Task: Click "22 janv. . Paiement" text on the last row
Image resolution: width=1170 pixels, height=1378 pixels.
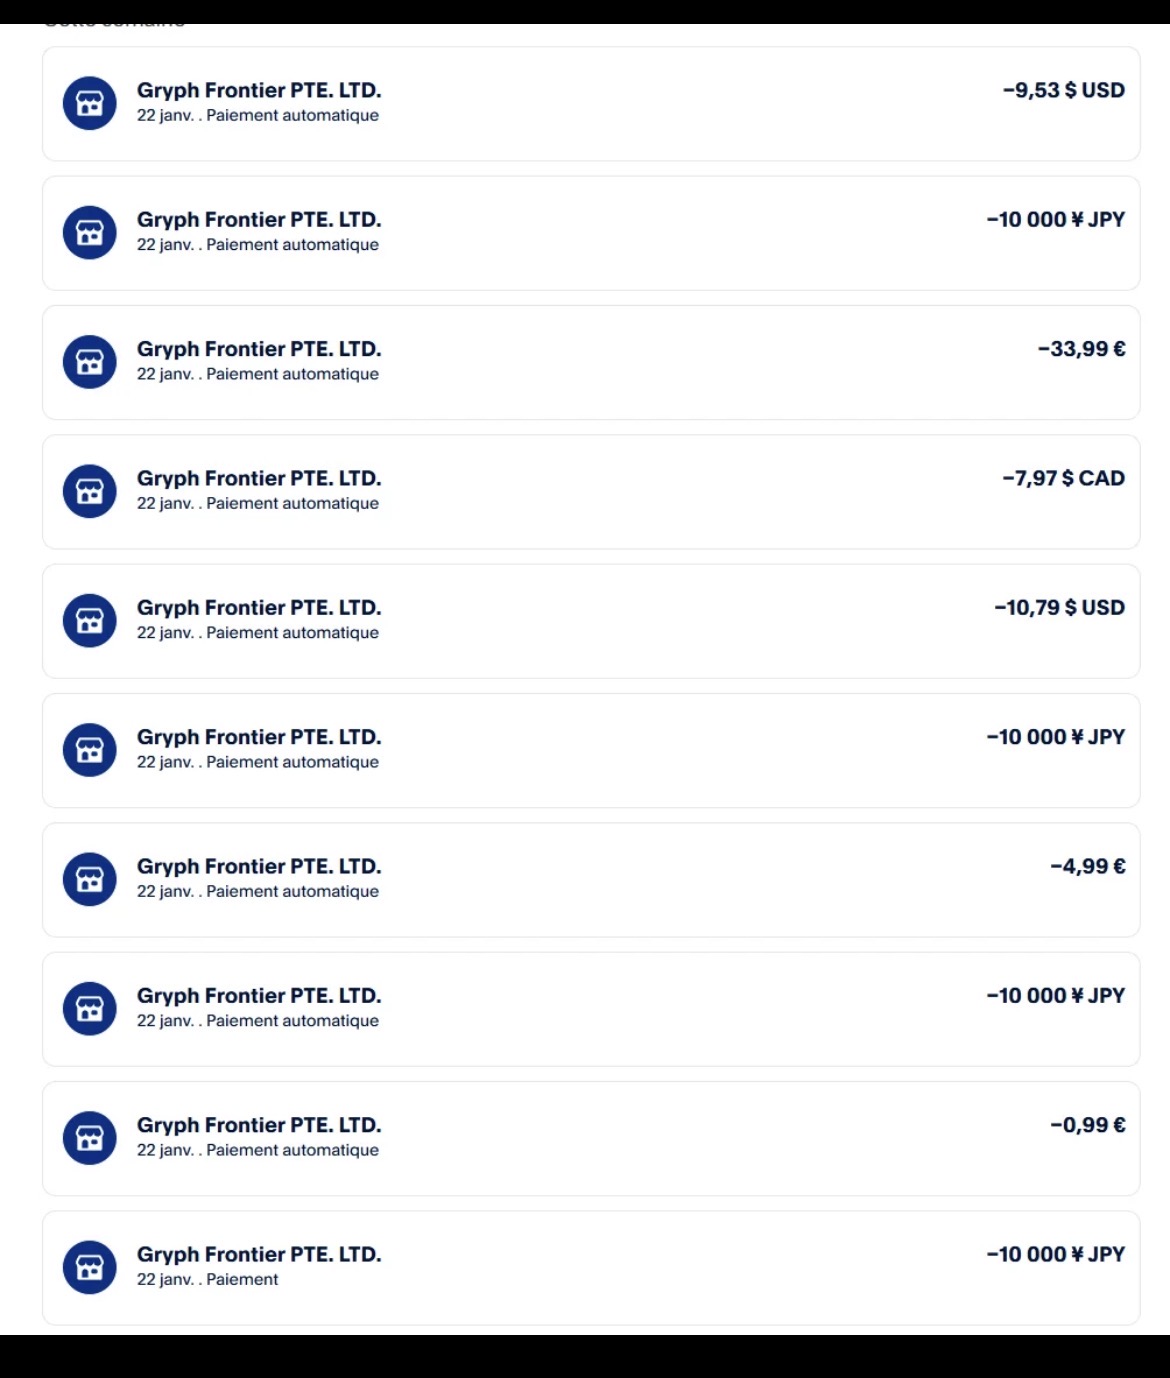Action: click(x=207, y=1280)
